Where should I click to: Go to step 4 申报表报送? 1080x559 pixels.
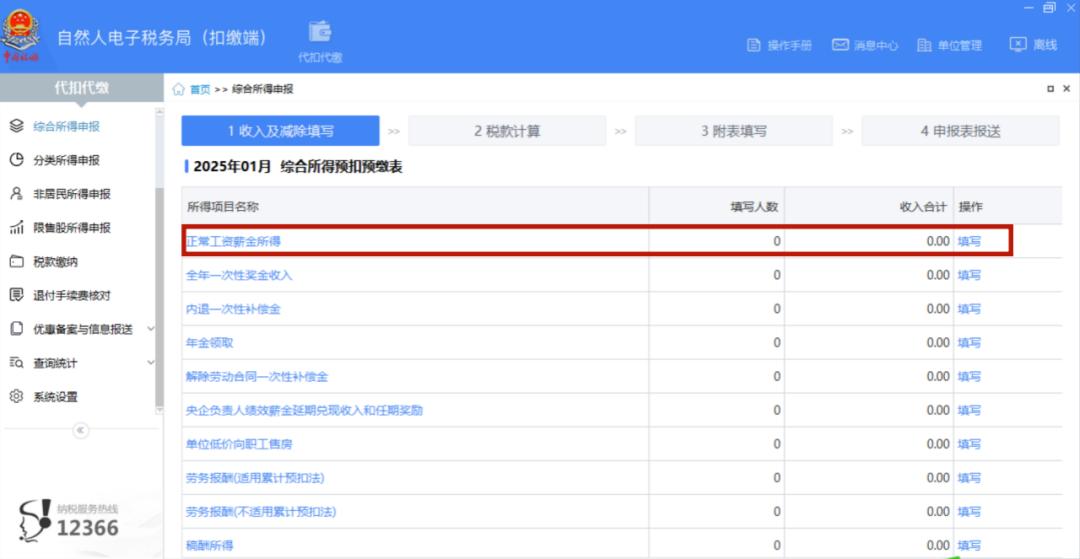[x=960, y=131]
